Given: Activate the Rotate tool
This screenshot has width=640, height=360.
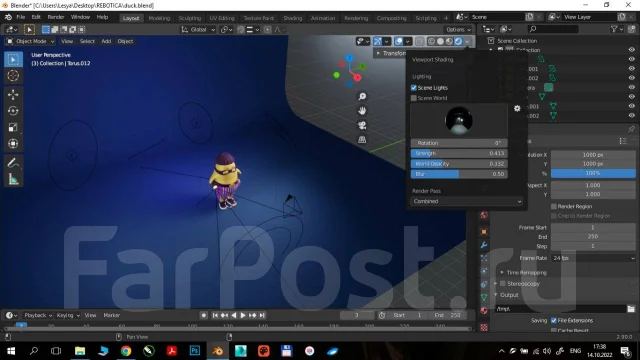Looking at the screenshot, I should tap(13, 111).
